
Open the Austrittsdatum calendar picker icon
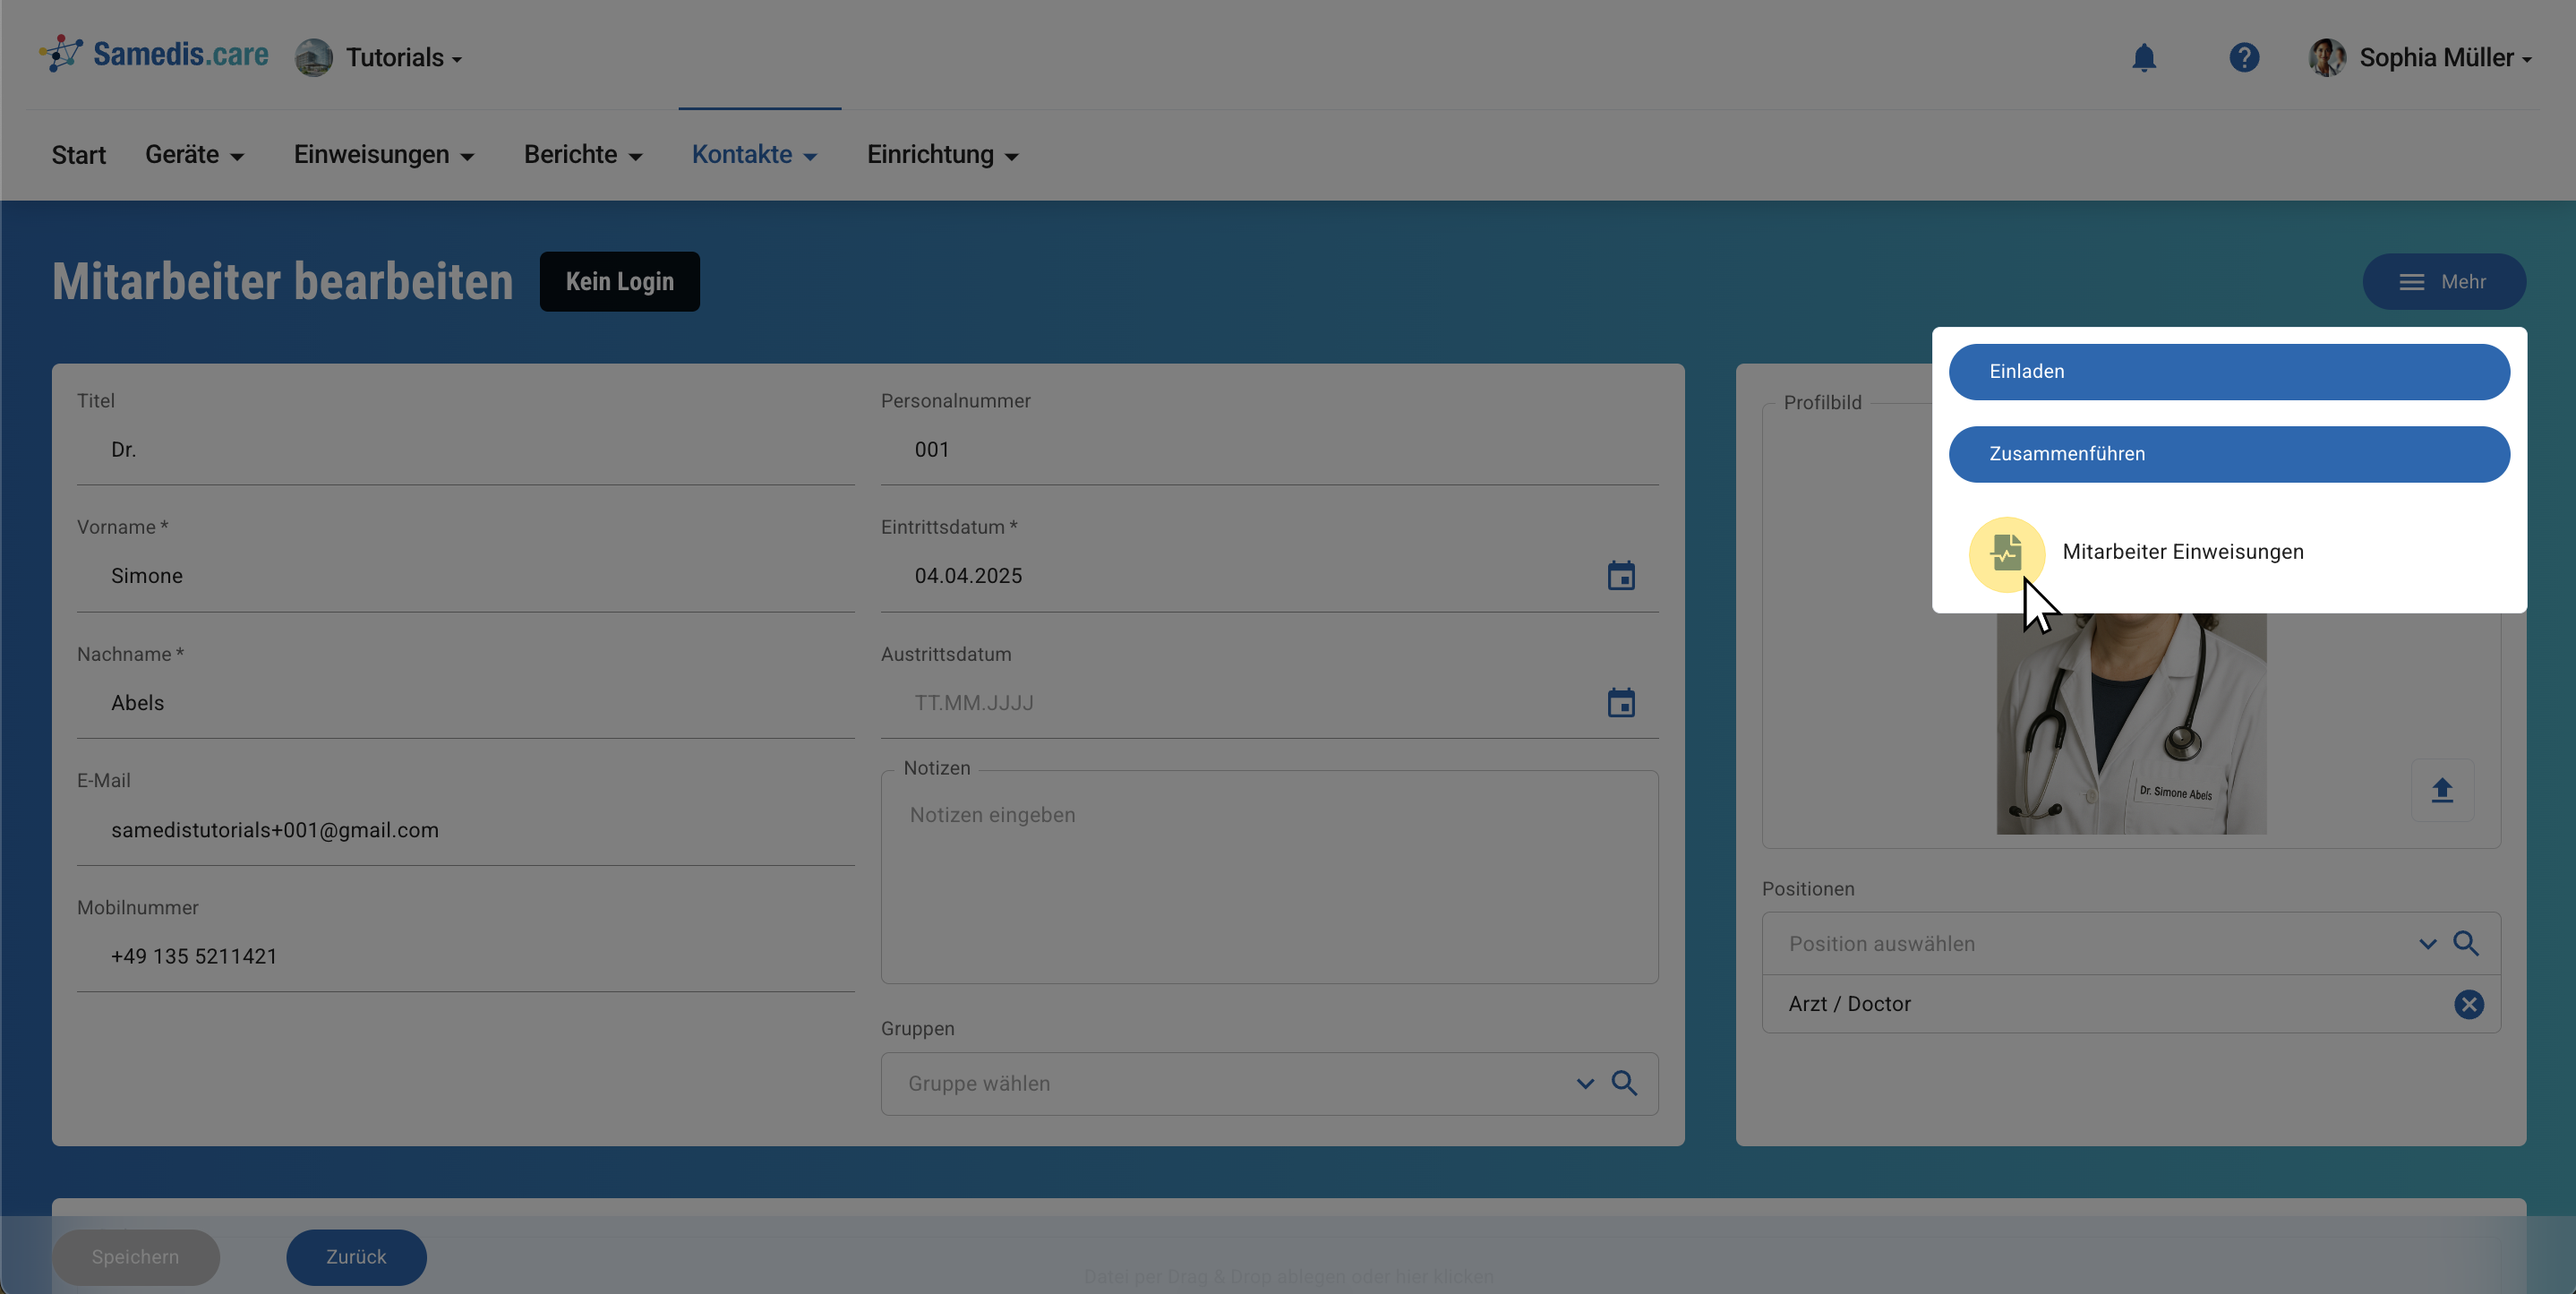click(x=1620, y=703)
